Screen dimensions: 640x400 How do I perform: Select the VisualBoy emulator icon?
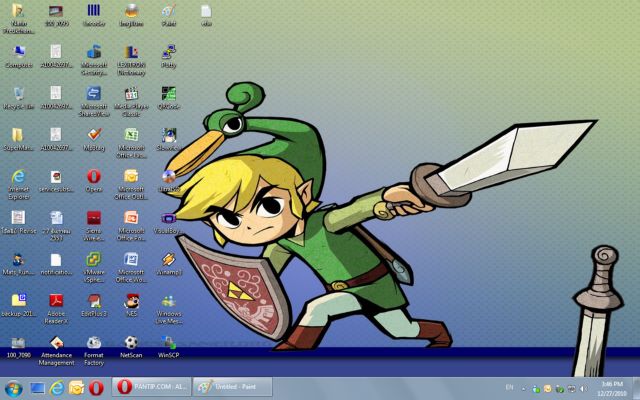[x=168, y=222]
